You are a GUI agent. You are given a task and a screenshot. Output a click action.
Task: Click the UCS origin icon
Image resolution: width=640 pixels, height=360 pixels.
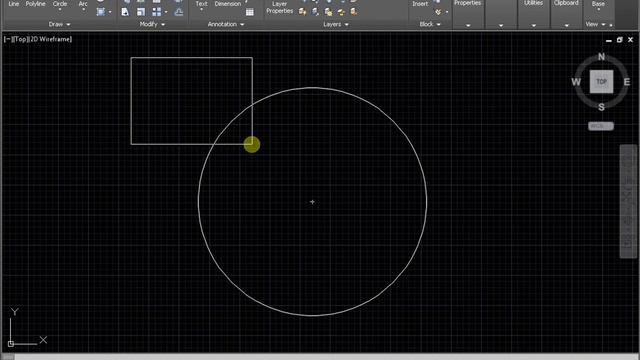11,344
